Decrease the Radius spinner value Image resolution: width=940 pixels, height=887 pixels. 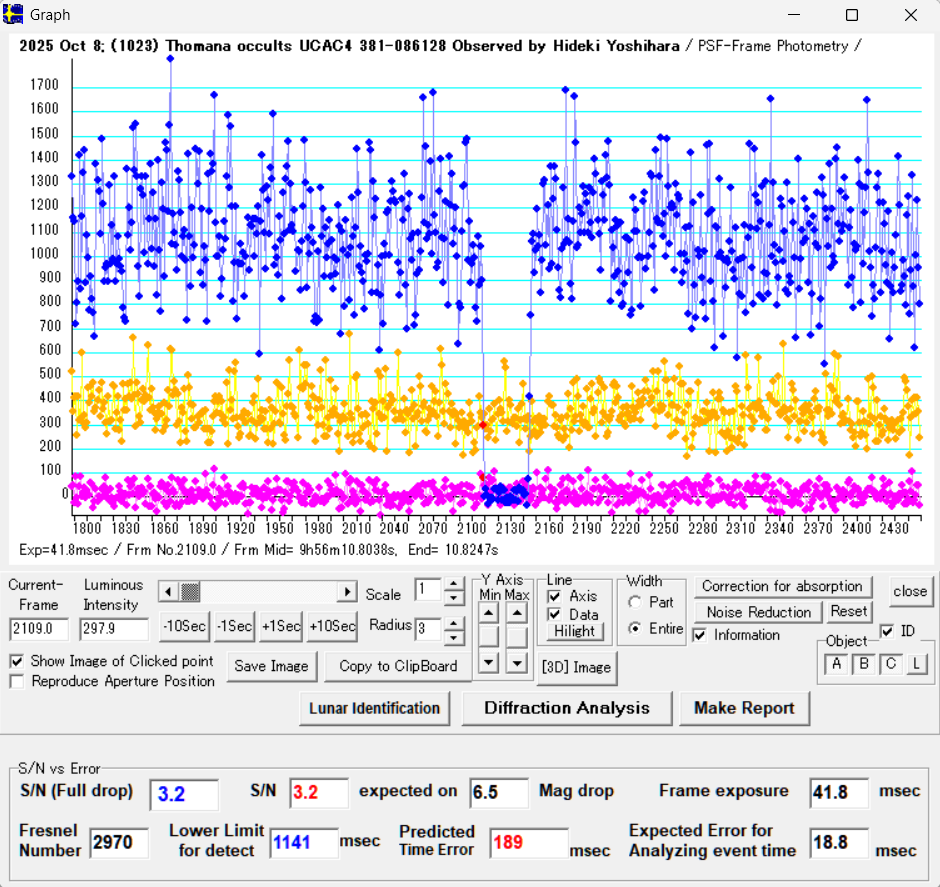click(454, 637)
